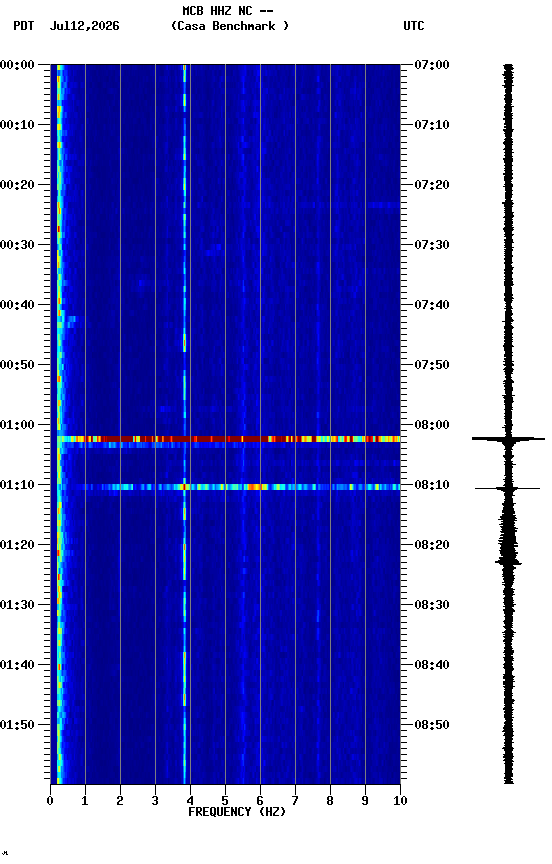Click the PDT time label 01:40
The height and width of the screenshot is (864, 552).
pyautogui.click(x=17, y=665)
